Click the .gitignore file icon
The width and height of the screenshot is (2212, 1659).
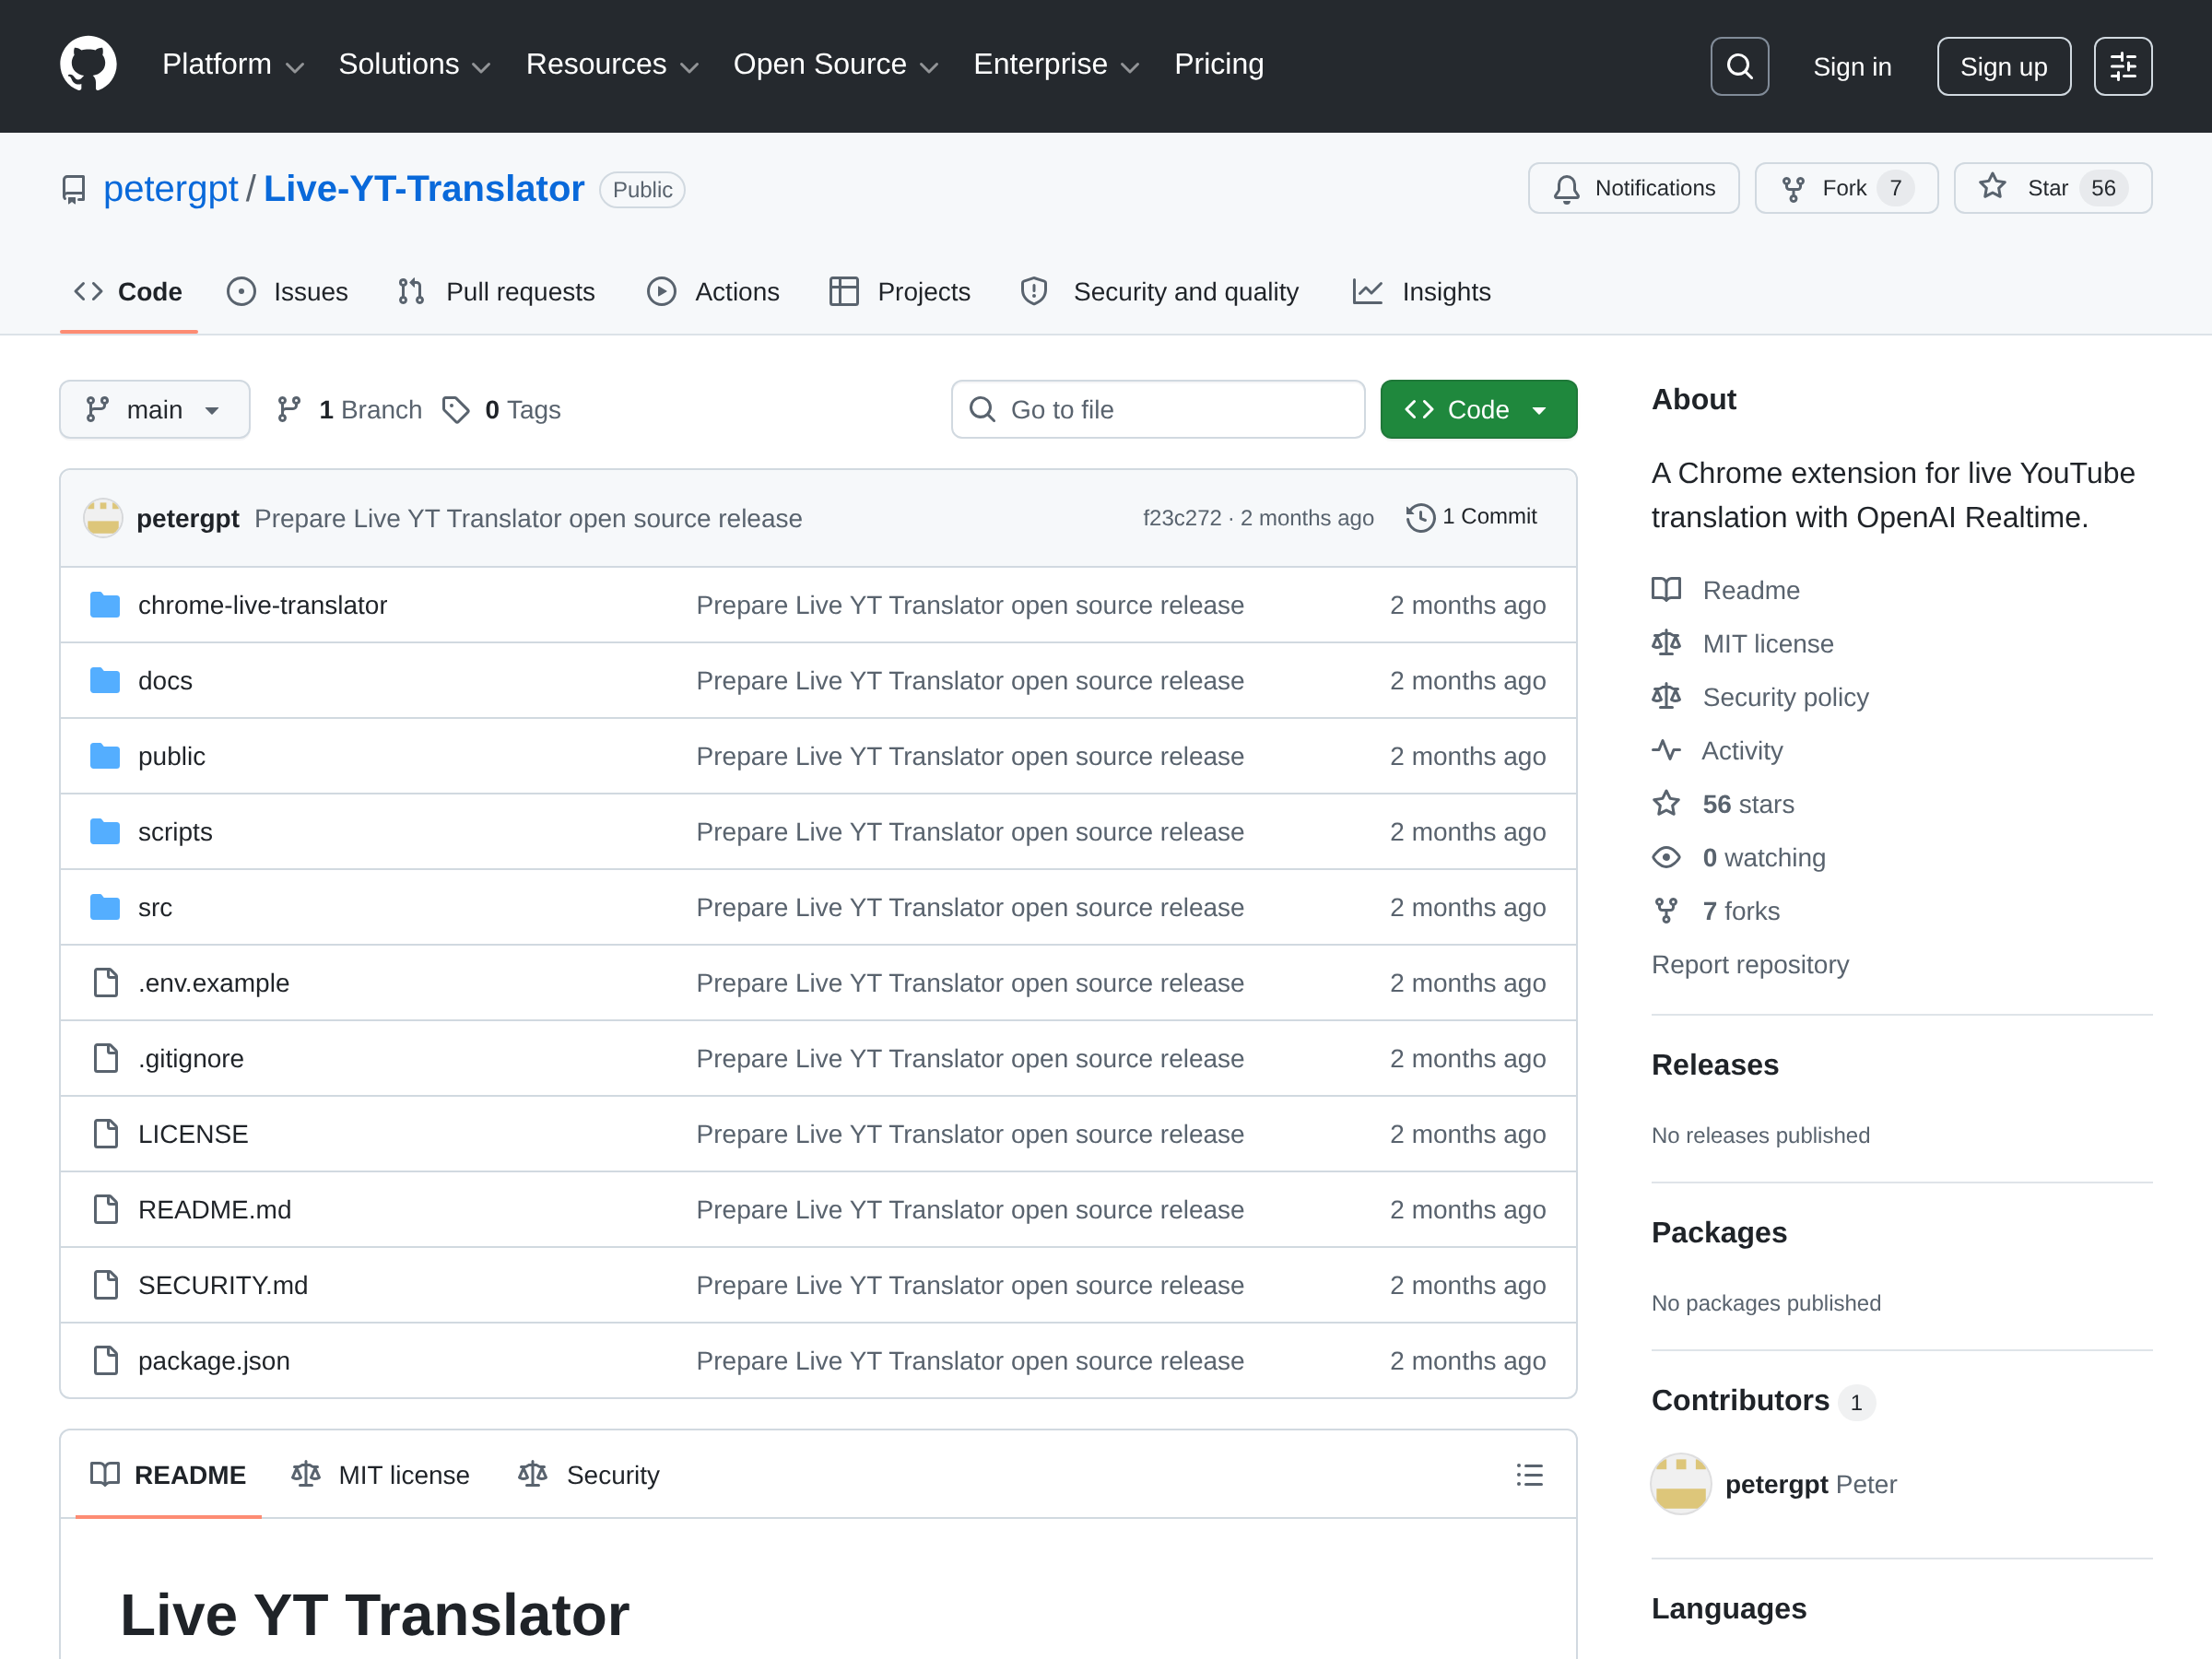click(105, 1058)
